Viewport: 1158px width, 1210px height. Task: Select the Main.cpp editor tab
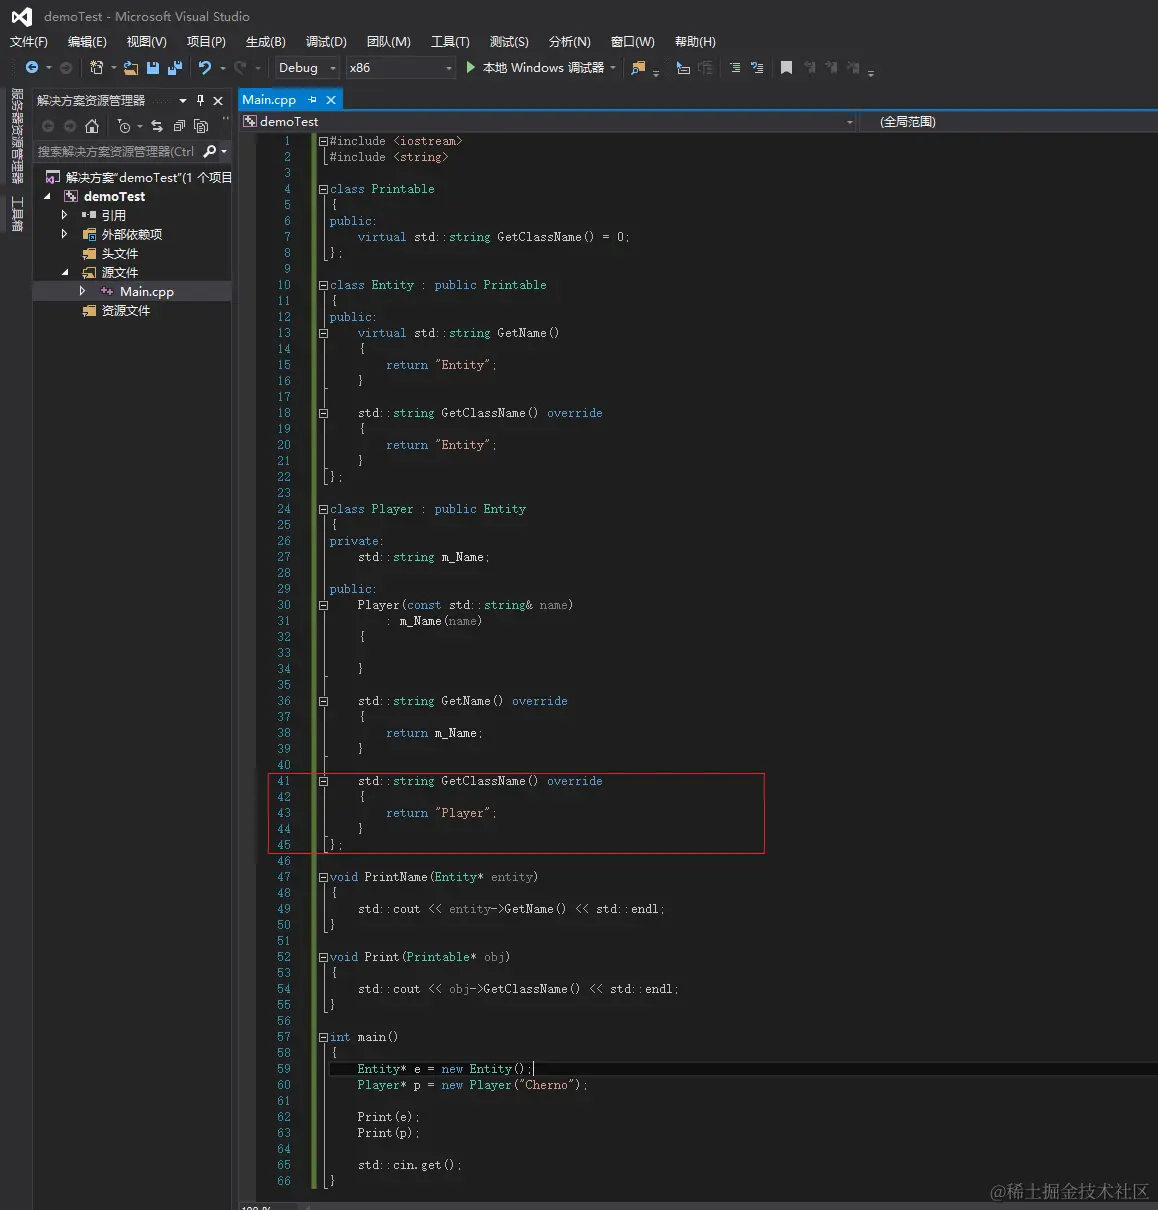coord(269,100)
